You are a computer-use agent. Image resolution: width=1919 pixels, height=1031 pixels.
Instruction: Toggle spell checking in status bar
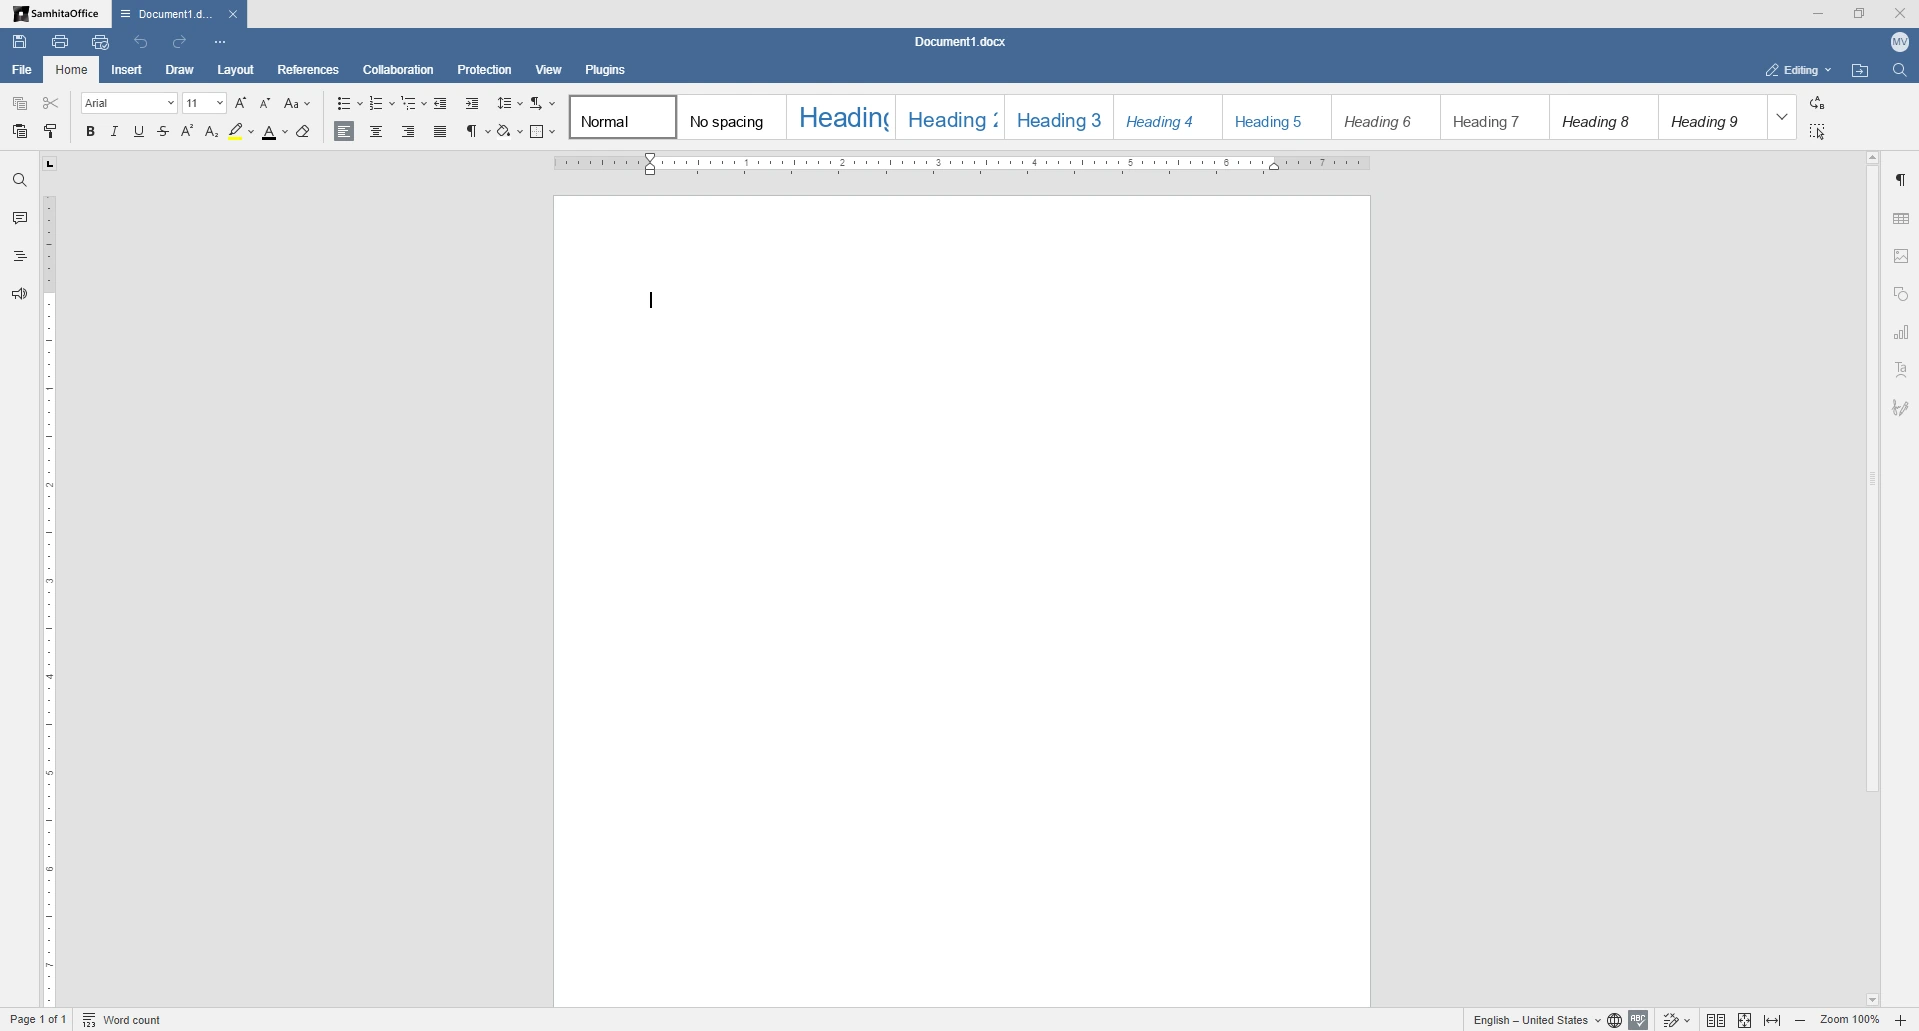1639,1020
